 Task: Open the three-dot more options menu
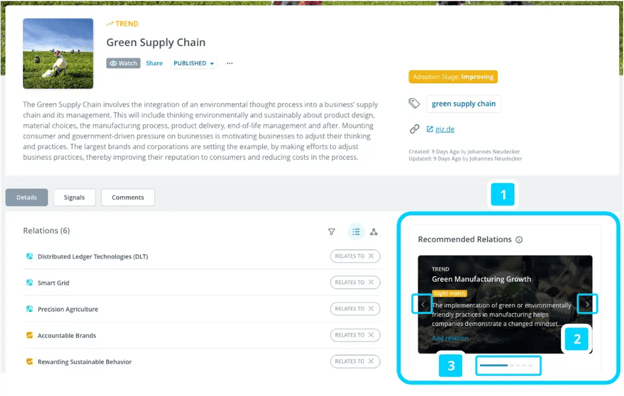click(230, 63)
